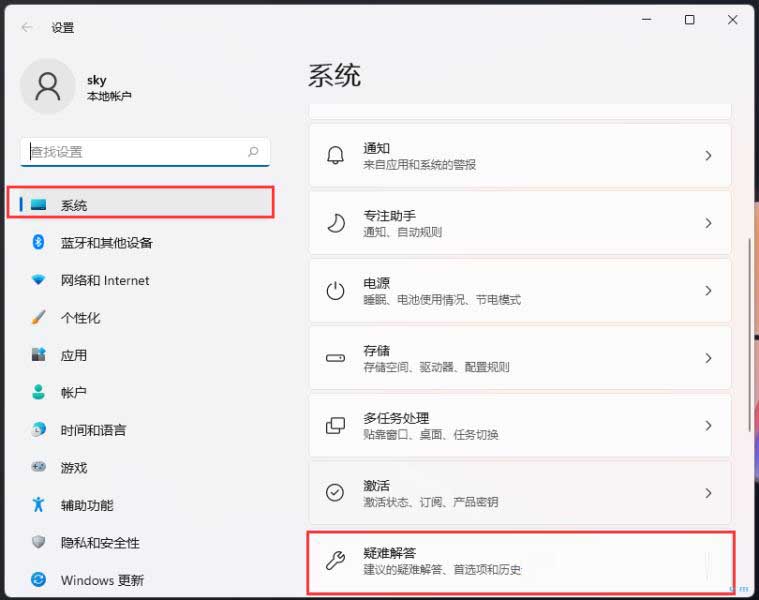Click the 通知 bell icon
This screenshot has height=600, width=759.
[335, 156]
